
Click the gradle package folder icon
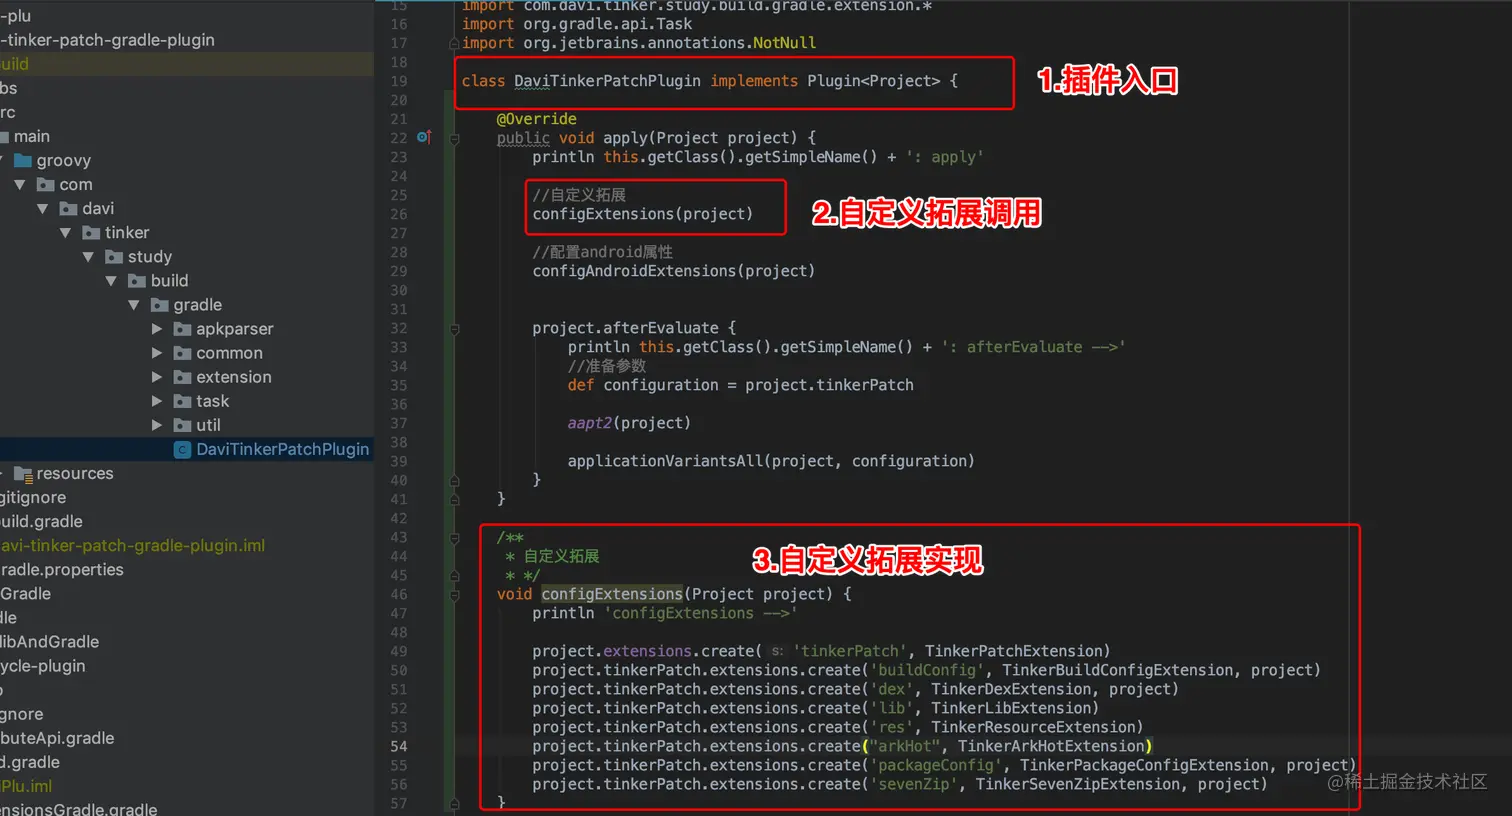(160, 305)
